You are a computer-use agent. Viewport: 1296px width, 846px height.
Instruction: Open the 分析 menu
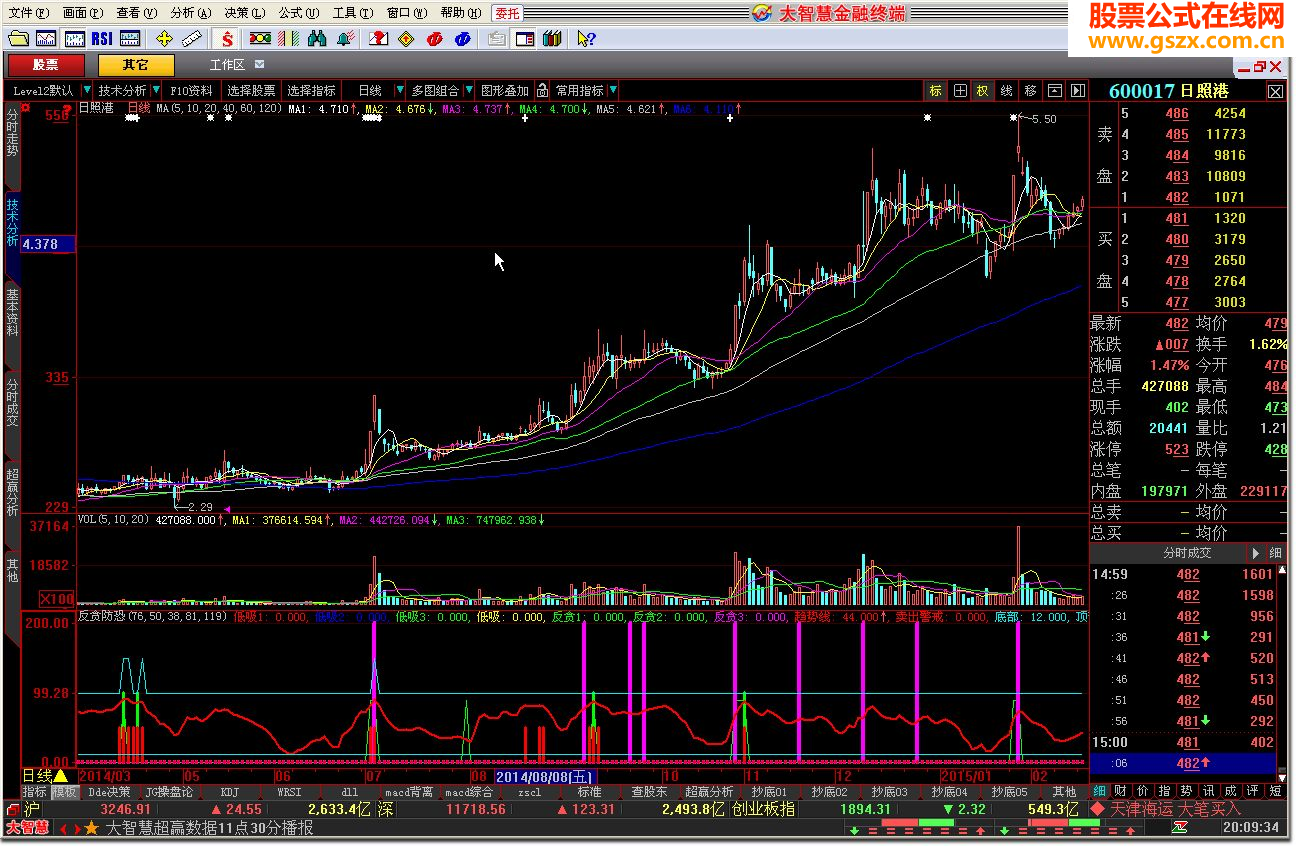click(x=190, y=13)
